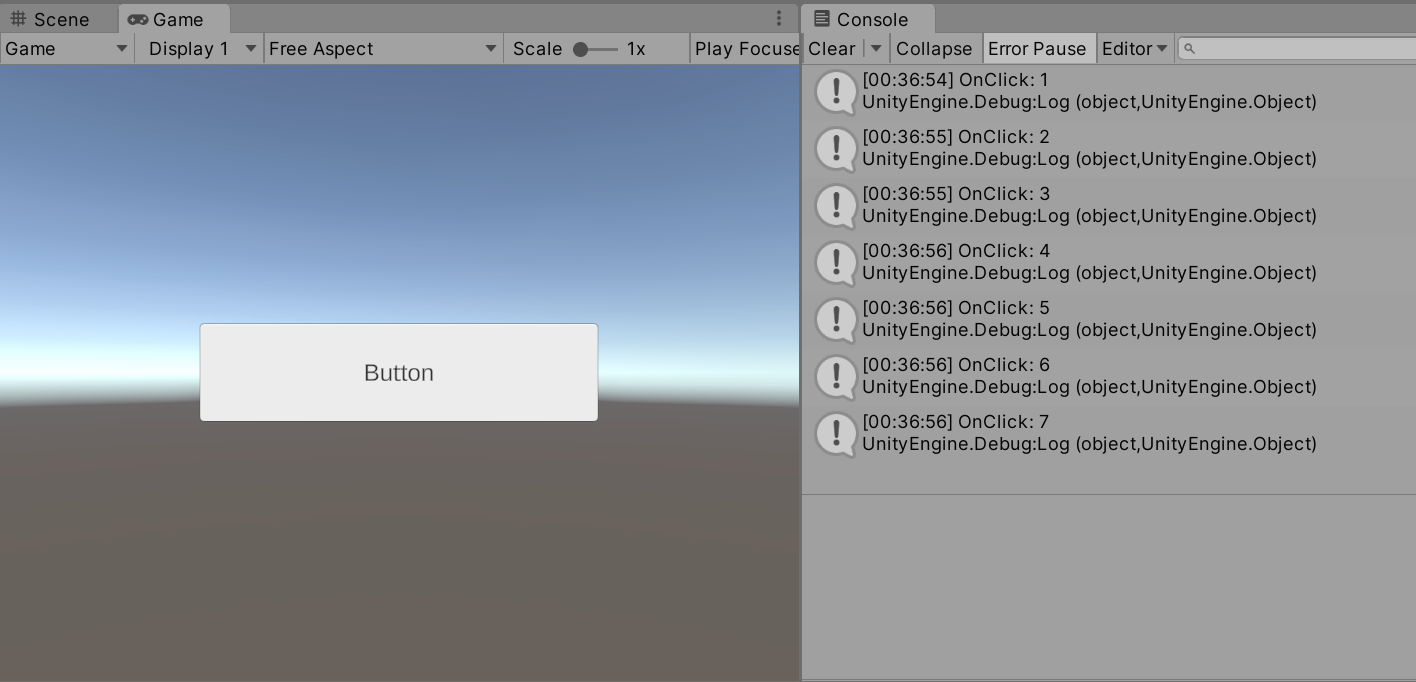Image resolution: width=1416 pixels, height=682 pixels.
Task: Click the info icon of OnClick: 5 log
Action: [836, 319]
